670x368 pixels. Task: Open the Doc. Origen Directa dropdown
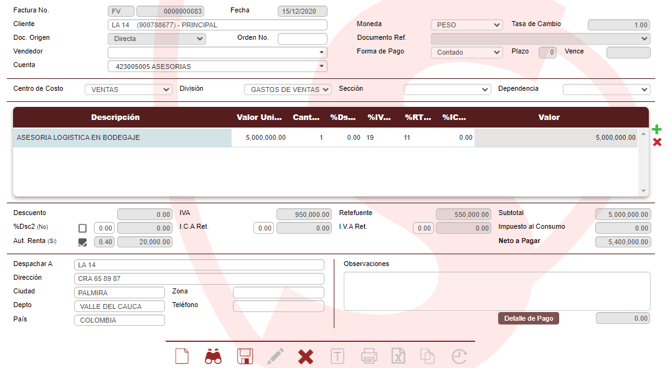click(157, 38)
